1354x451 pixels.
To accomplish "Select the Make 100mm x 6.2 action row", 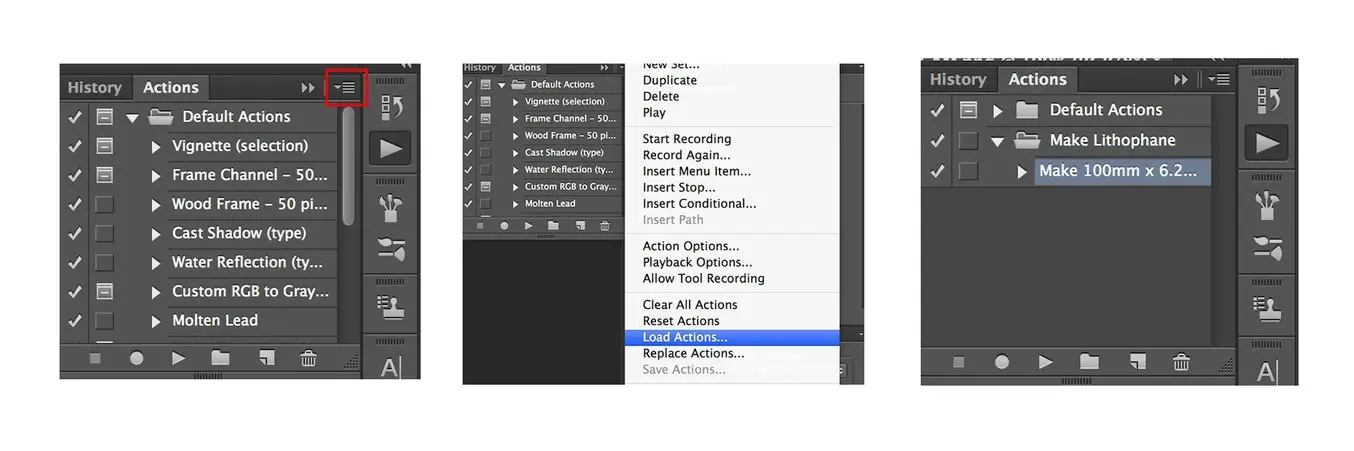I will click(x=1120, y=171).
